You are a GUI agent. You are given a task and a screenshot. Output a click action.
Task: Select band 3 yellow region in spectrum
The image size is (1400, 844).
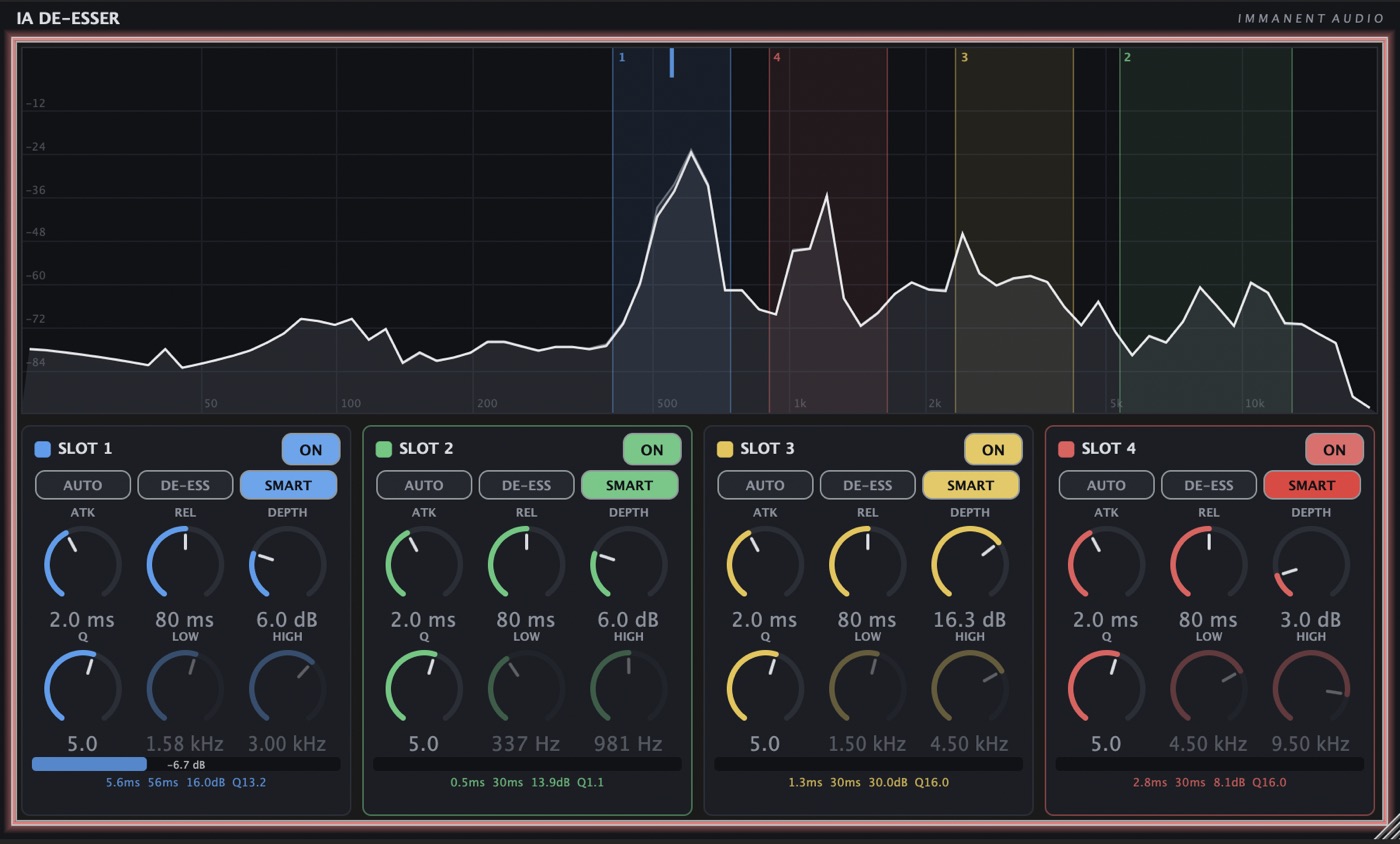1014,230
